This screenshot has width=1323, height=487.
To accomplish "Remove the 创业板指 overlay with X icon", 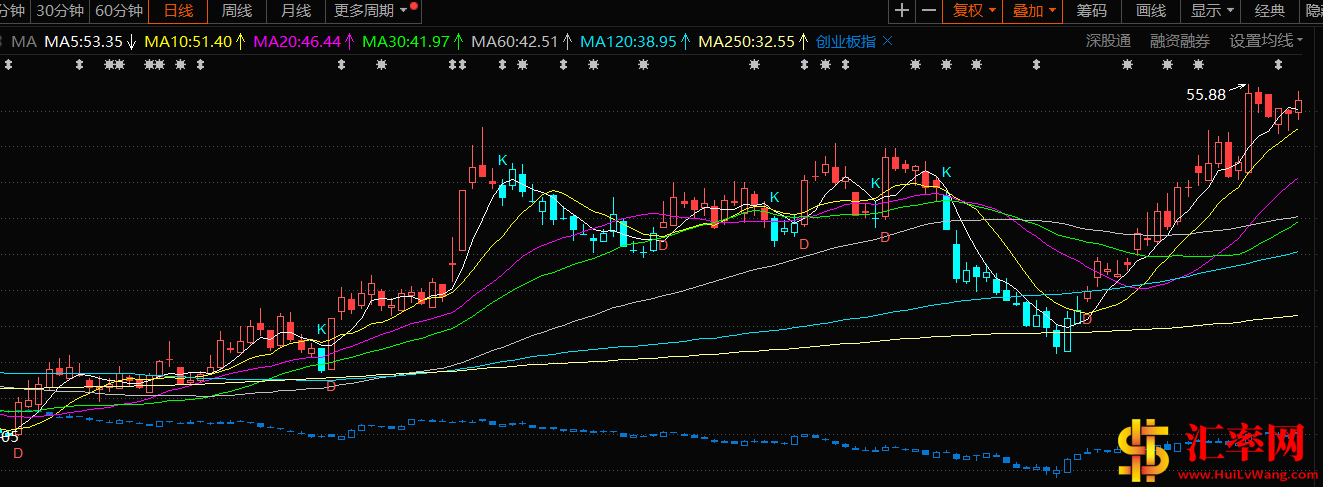I will point(886,42).
